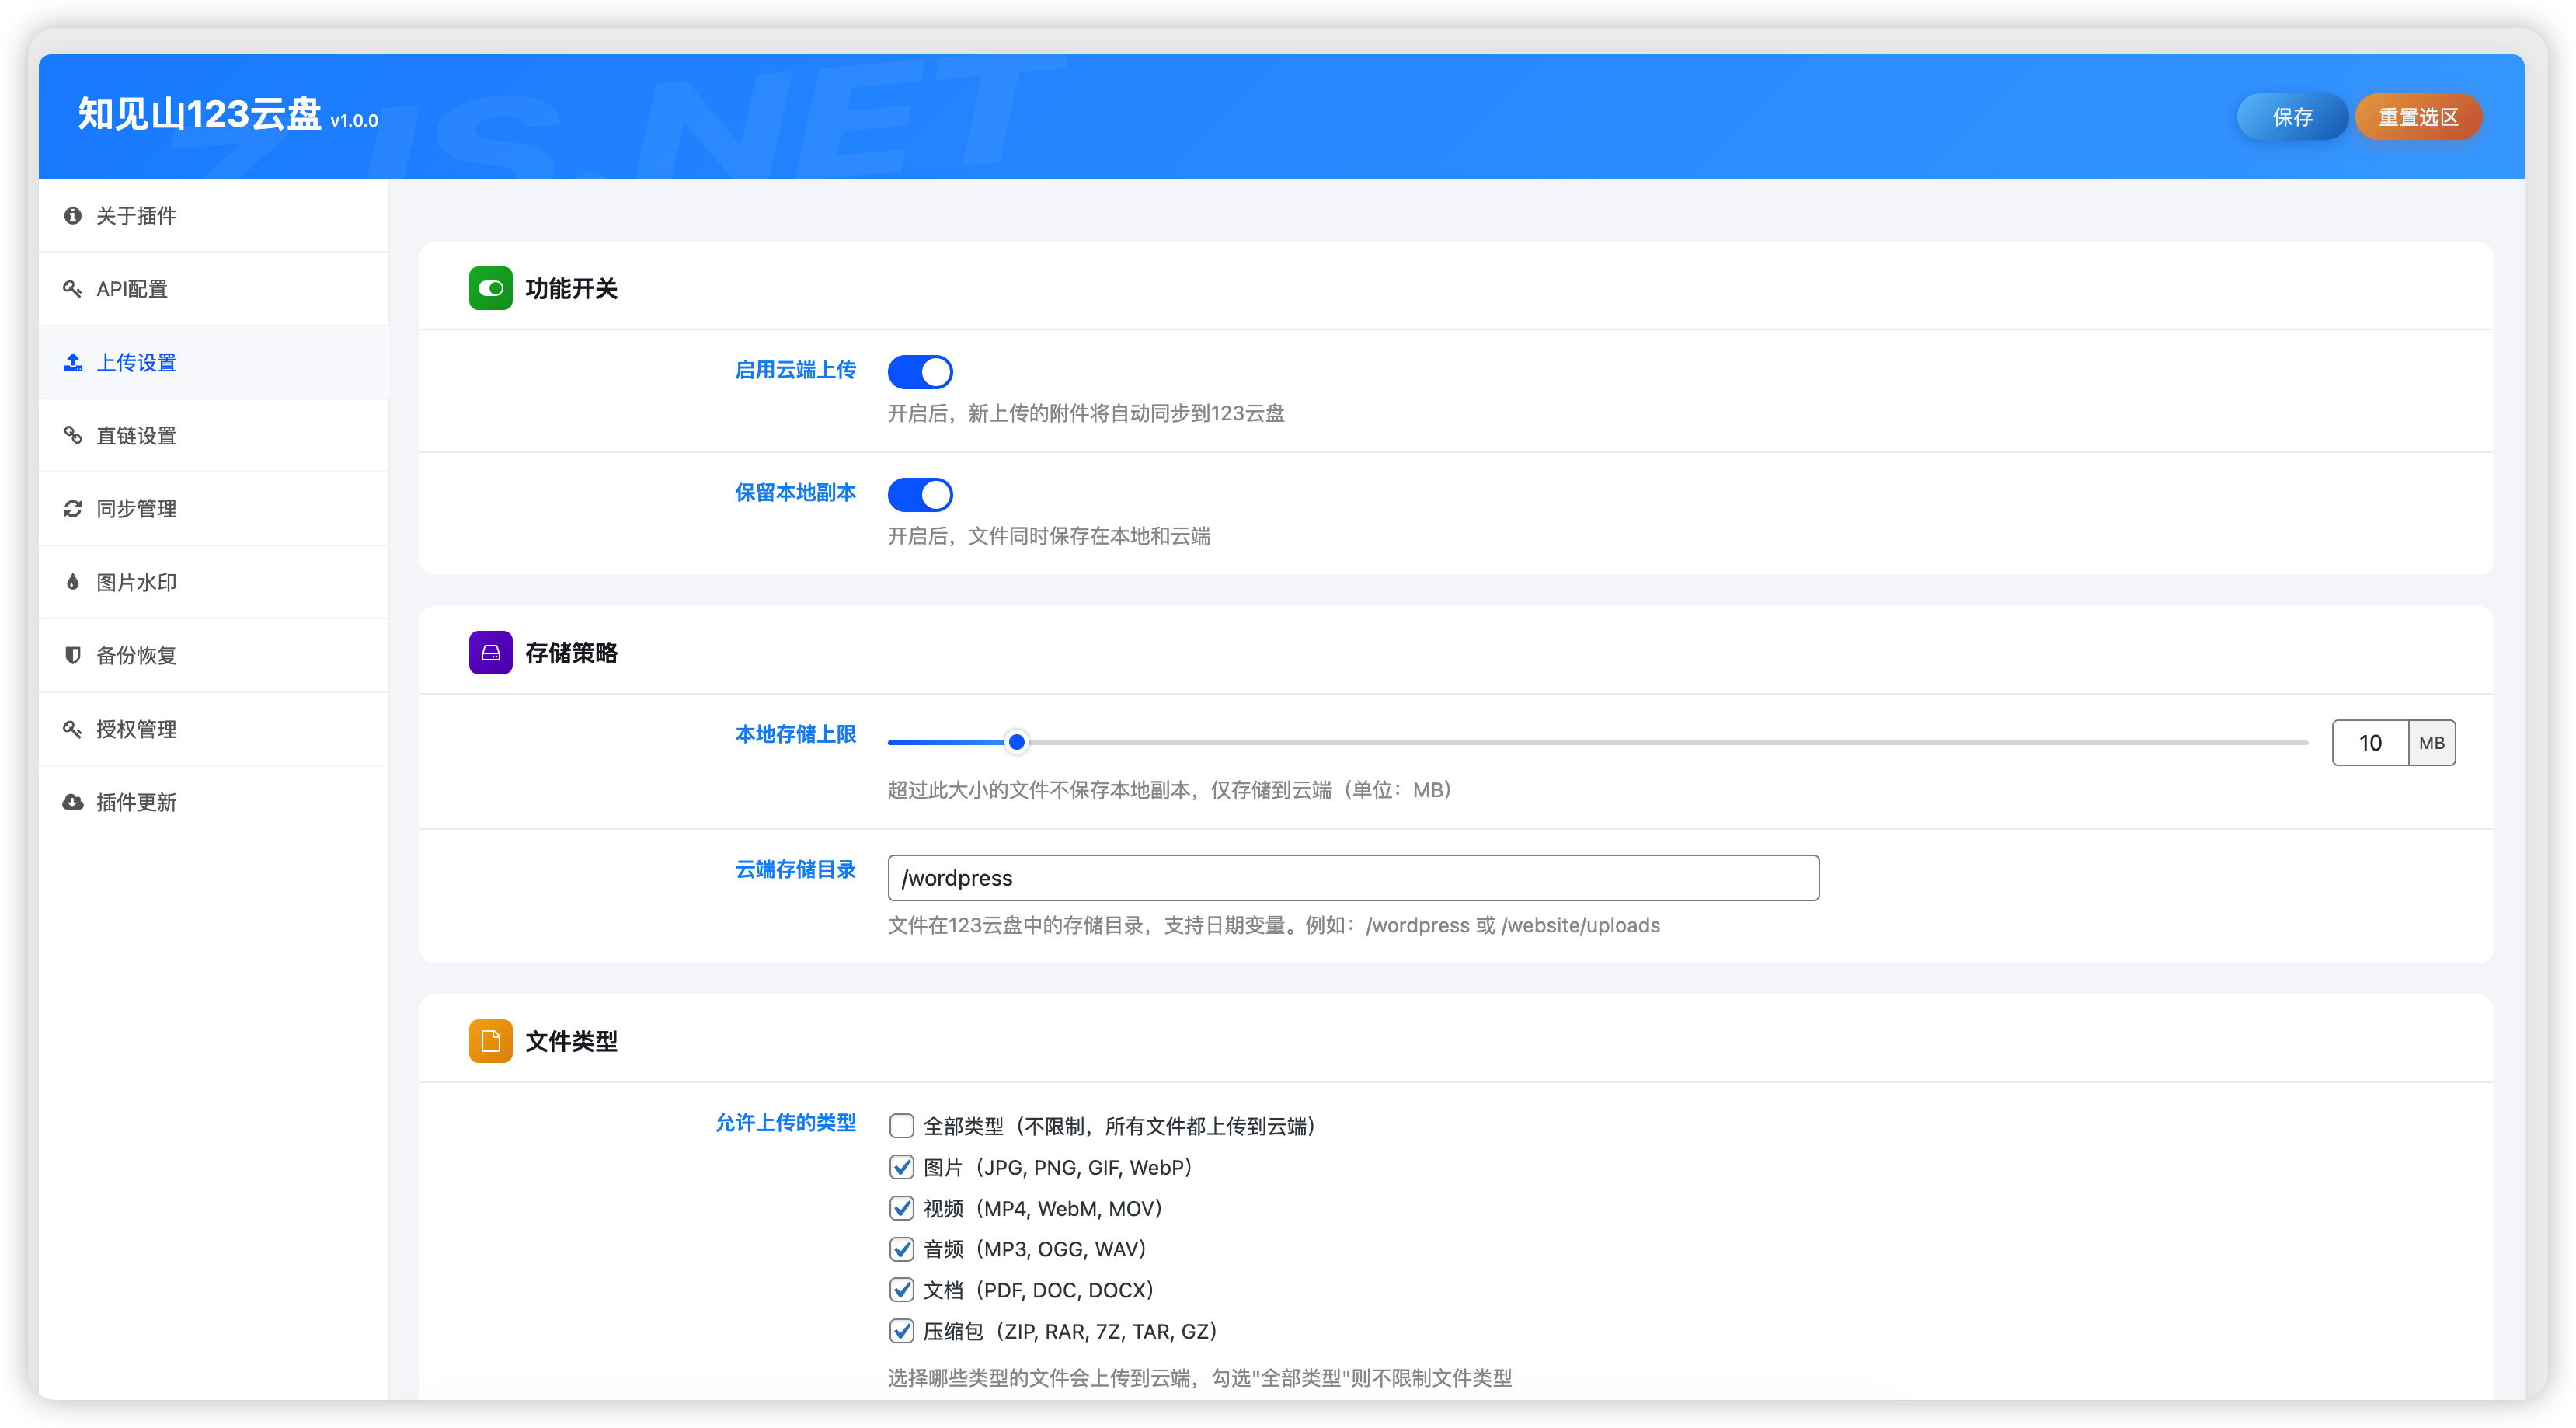Click the /wordpress storage directory input
2576x1428 pixels.
[1353, 877]
